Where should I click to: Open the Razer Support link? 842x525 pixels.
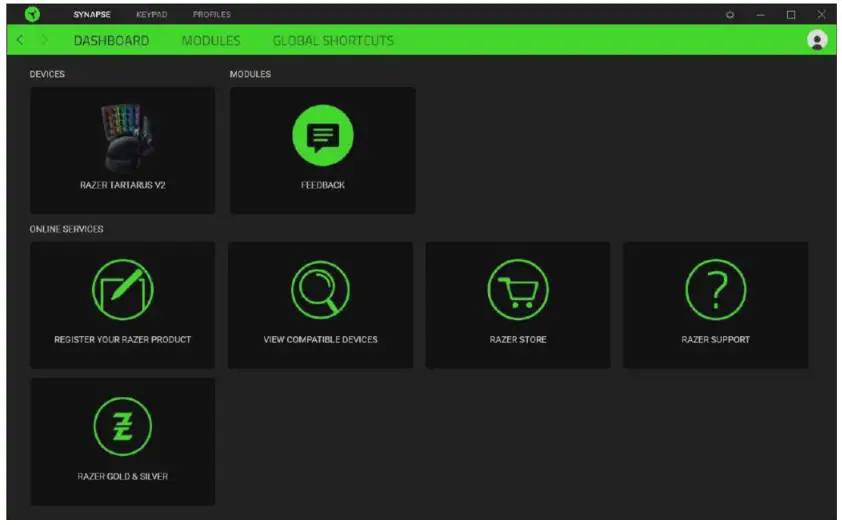pos(715,340)
